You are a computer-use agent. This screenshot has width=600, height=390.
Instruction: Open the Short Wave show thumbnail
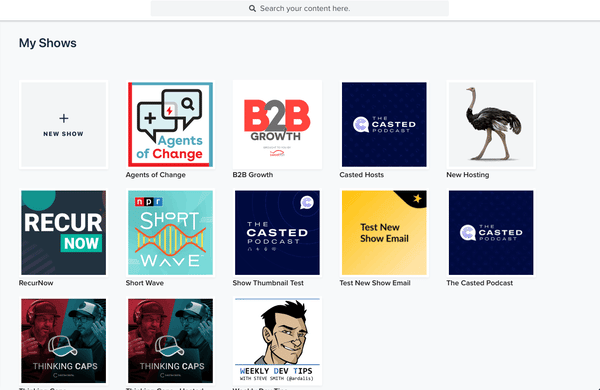pyautogui.click(x=170, y=233)
